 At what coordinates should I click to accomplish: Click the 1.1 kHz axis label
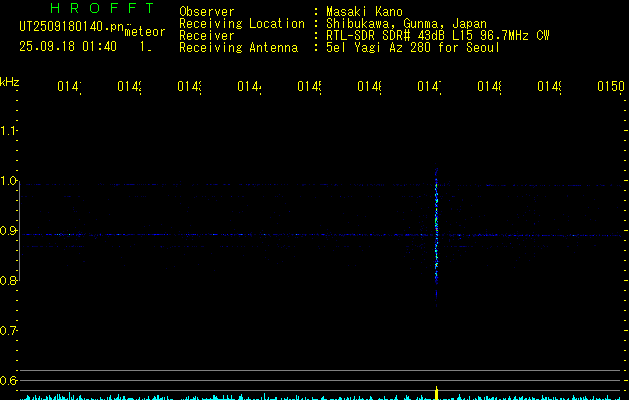[x=8, y=130]
